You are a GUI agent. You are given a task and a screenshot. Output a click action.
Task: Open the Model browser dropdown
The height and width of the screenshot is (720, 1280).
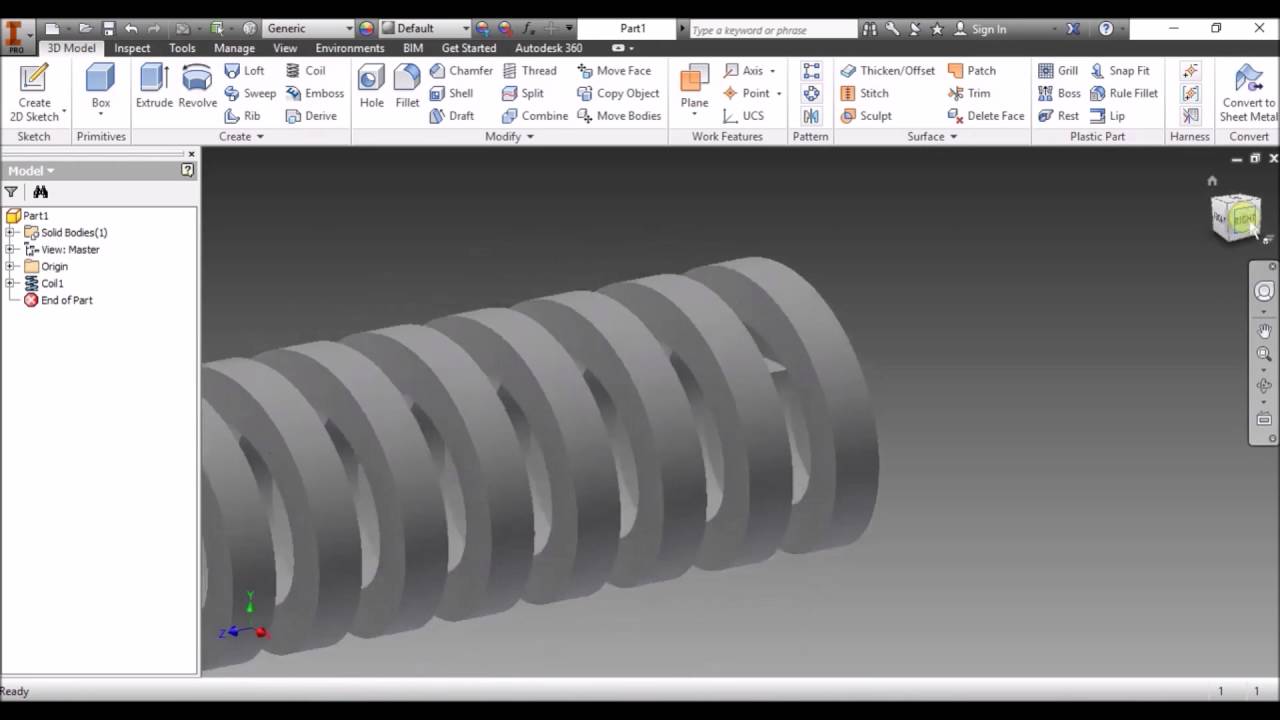tap(31, 170)
